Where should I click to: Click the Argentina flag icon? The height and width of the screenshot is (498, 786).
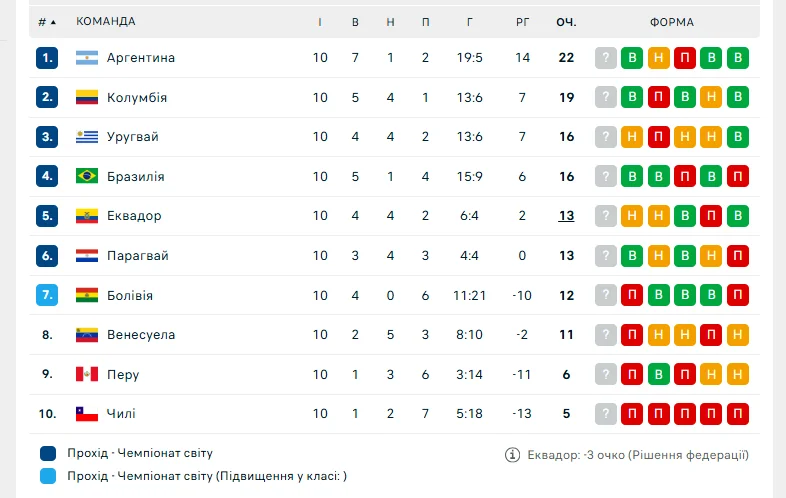pyautogui.click(x=87, y=58)
